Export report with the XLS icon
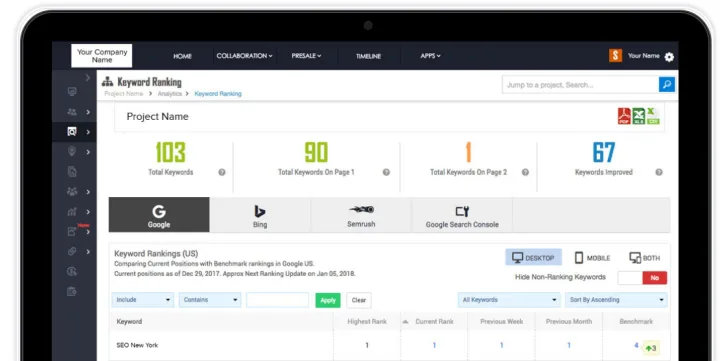Screen dimensions: 720x361 [638, 116]
